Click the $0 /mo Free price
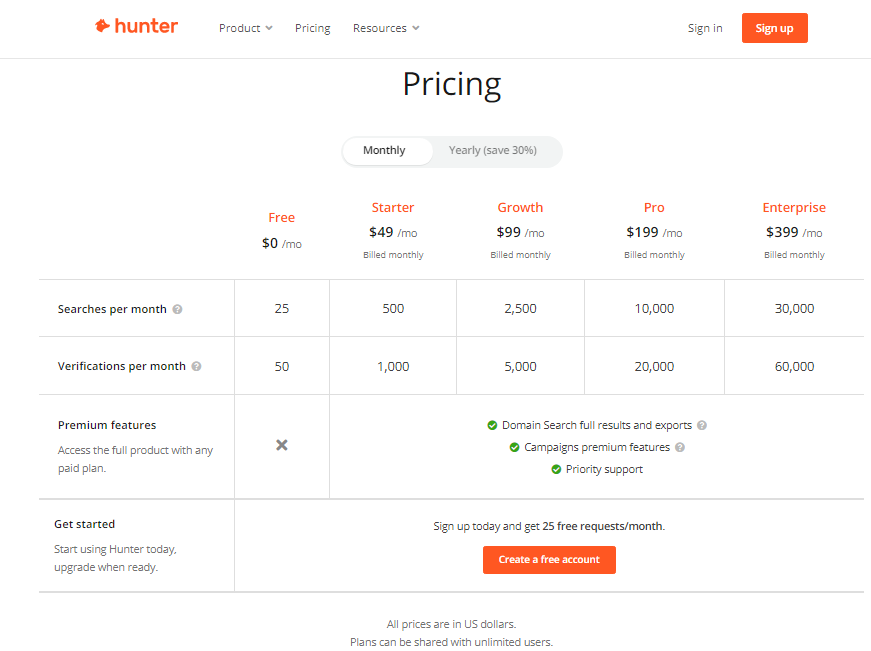871x651 pixels. click(x=282, y=243)
